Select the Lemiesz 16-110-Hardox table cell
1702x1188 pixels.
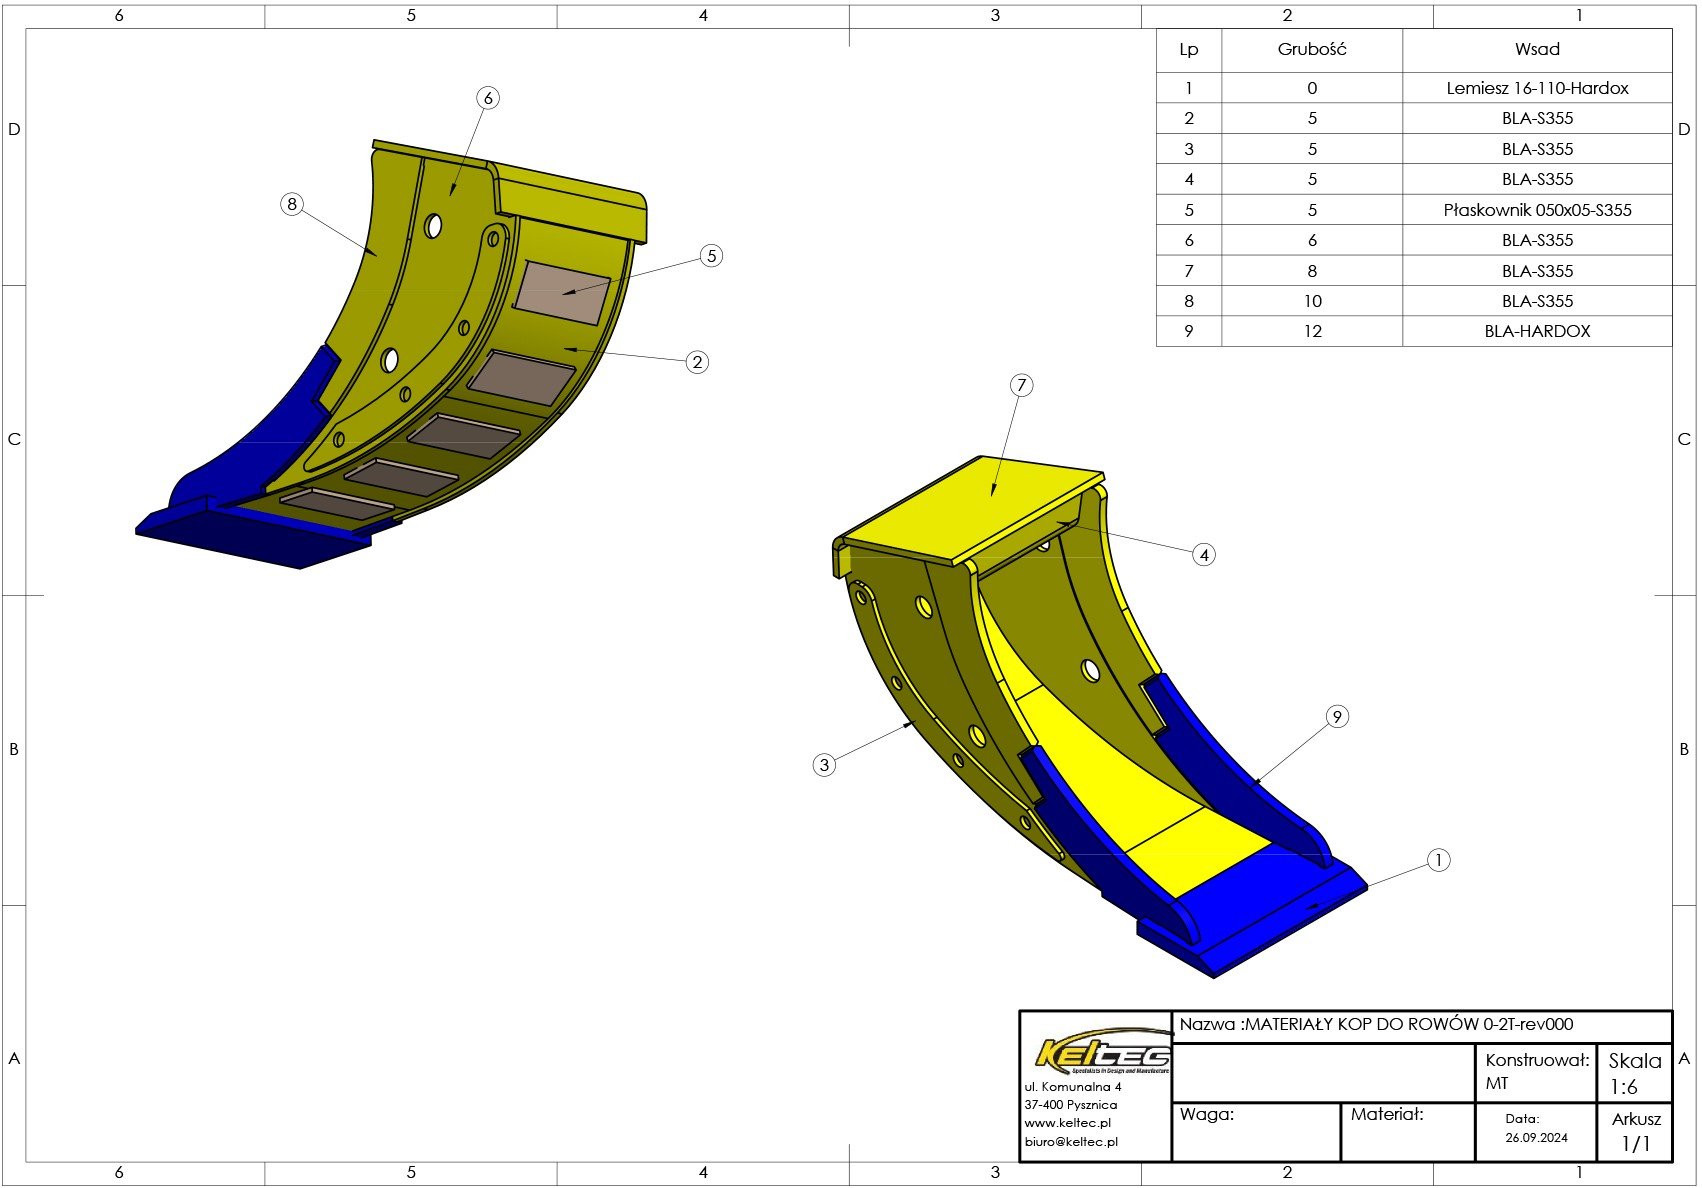tap(1537, 88)
